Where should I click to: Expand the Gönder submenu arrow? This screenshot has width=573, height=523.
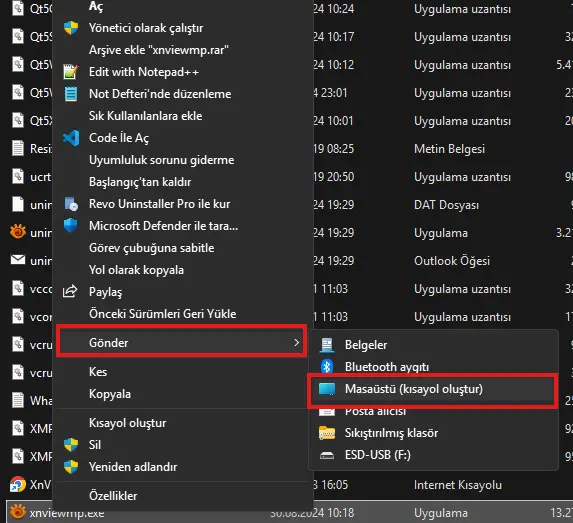coord(296,342)
